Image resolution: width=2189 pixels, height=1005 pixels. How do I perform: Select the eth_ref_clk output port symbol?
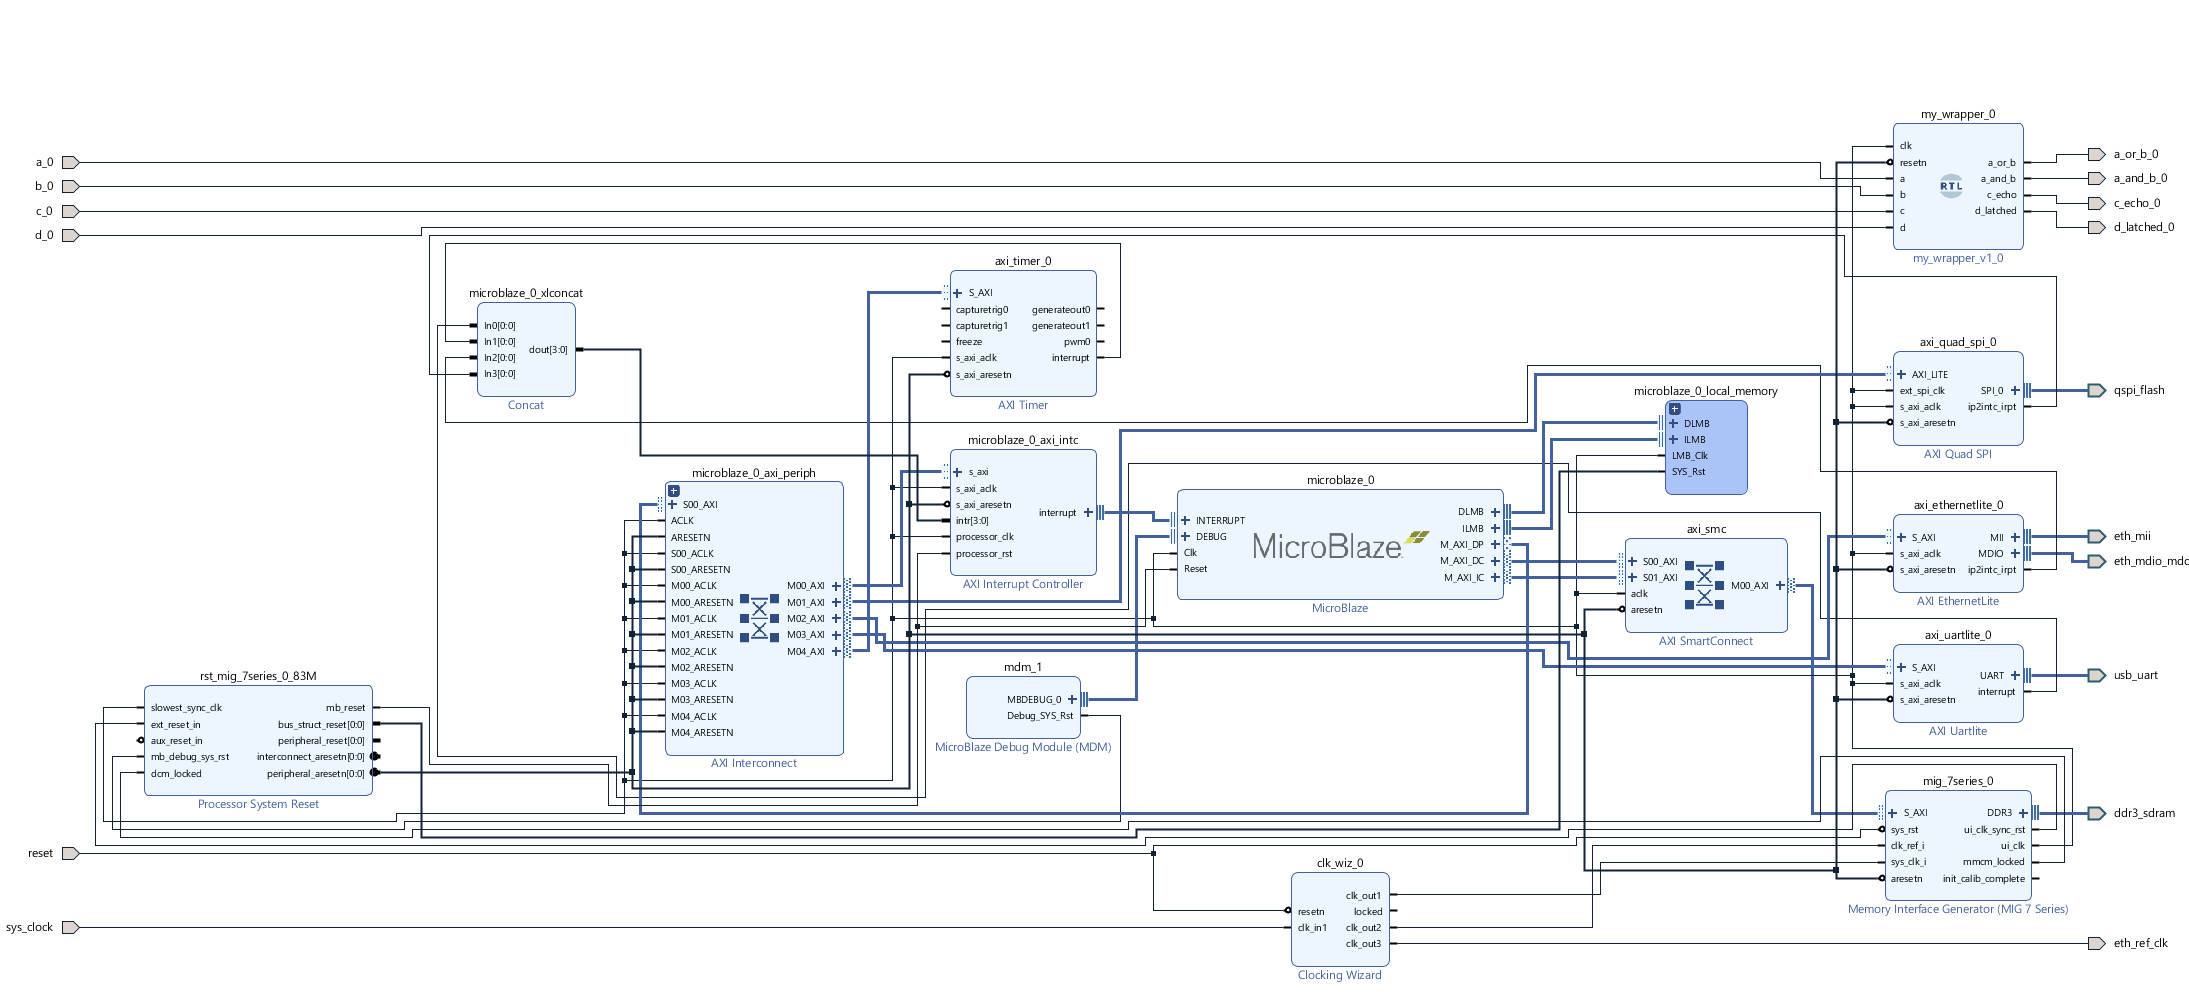click(x=2097, y=943)
